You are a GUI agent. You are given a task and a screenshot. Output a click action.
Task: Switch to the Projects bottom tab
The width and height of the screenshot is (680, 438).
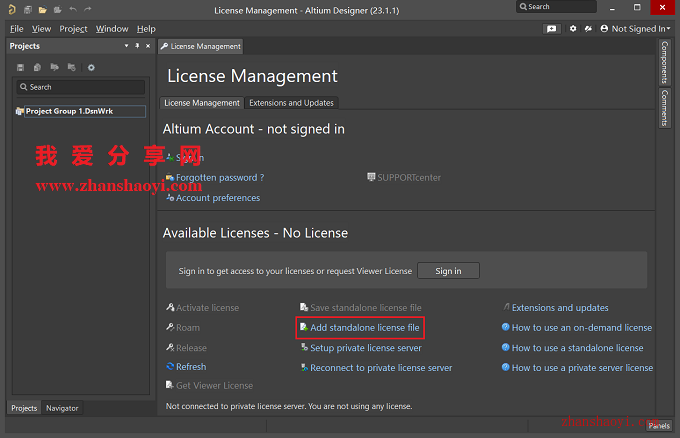pos(24,408)
